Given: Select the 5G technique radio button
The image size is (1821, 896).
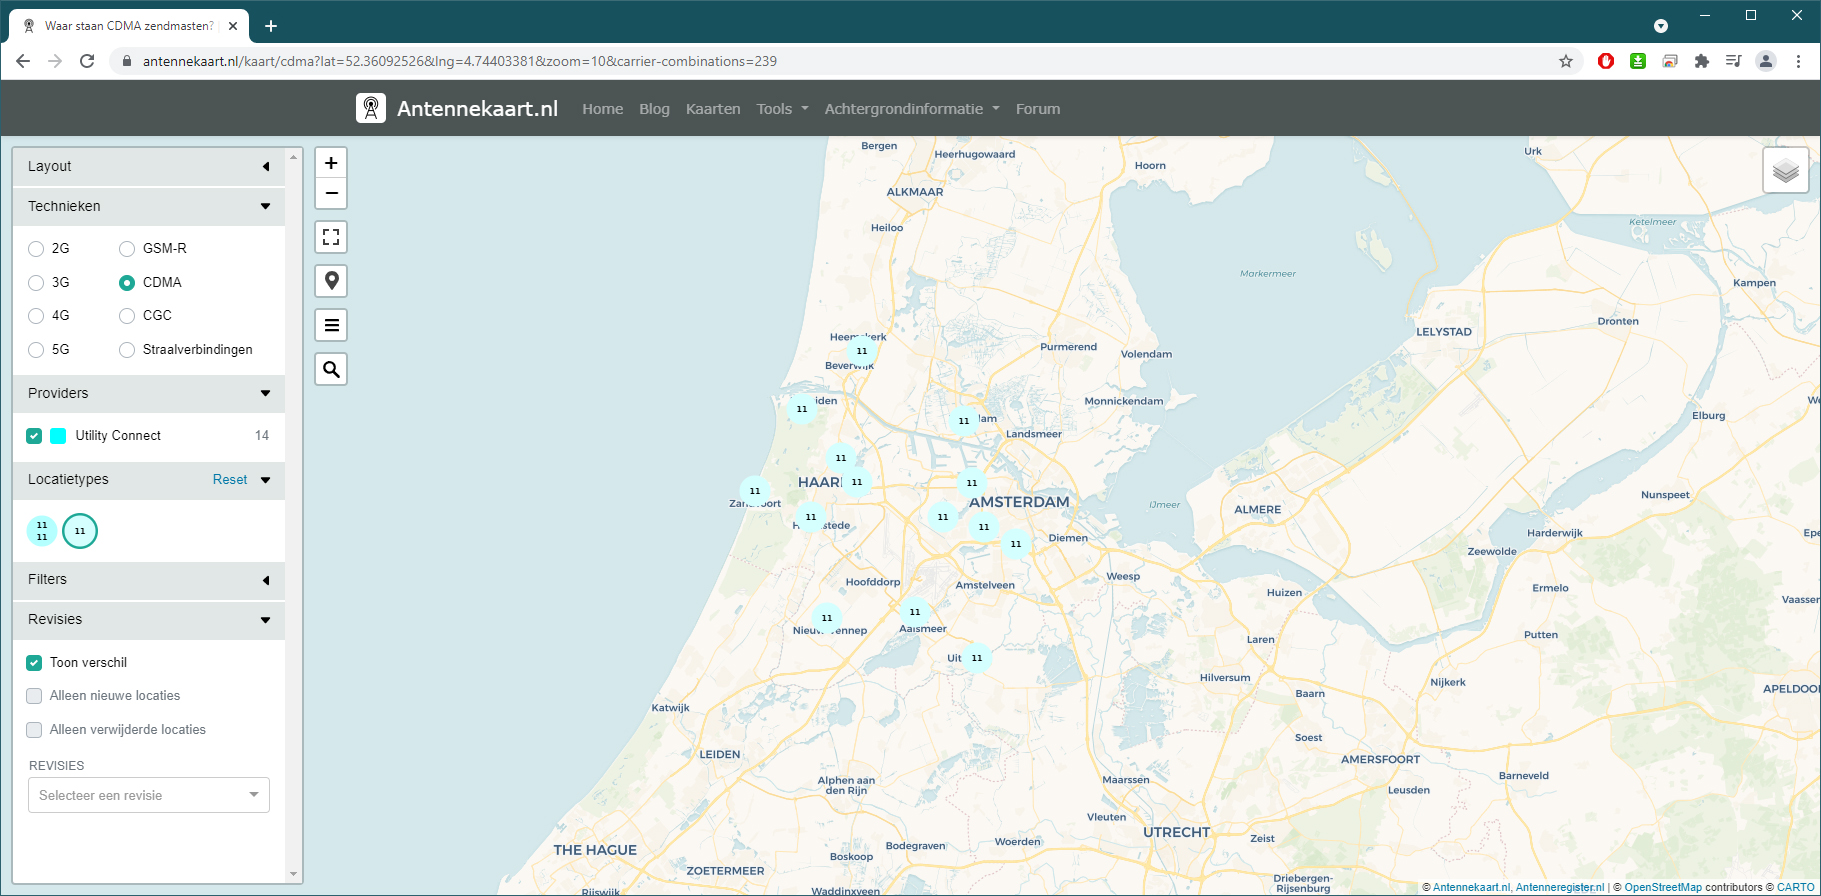Looking at the screenshot, I should tap(36, 350).
